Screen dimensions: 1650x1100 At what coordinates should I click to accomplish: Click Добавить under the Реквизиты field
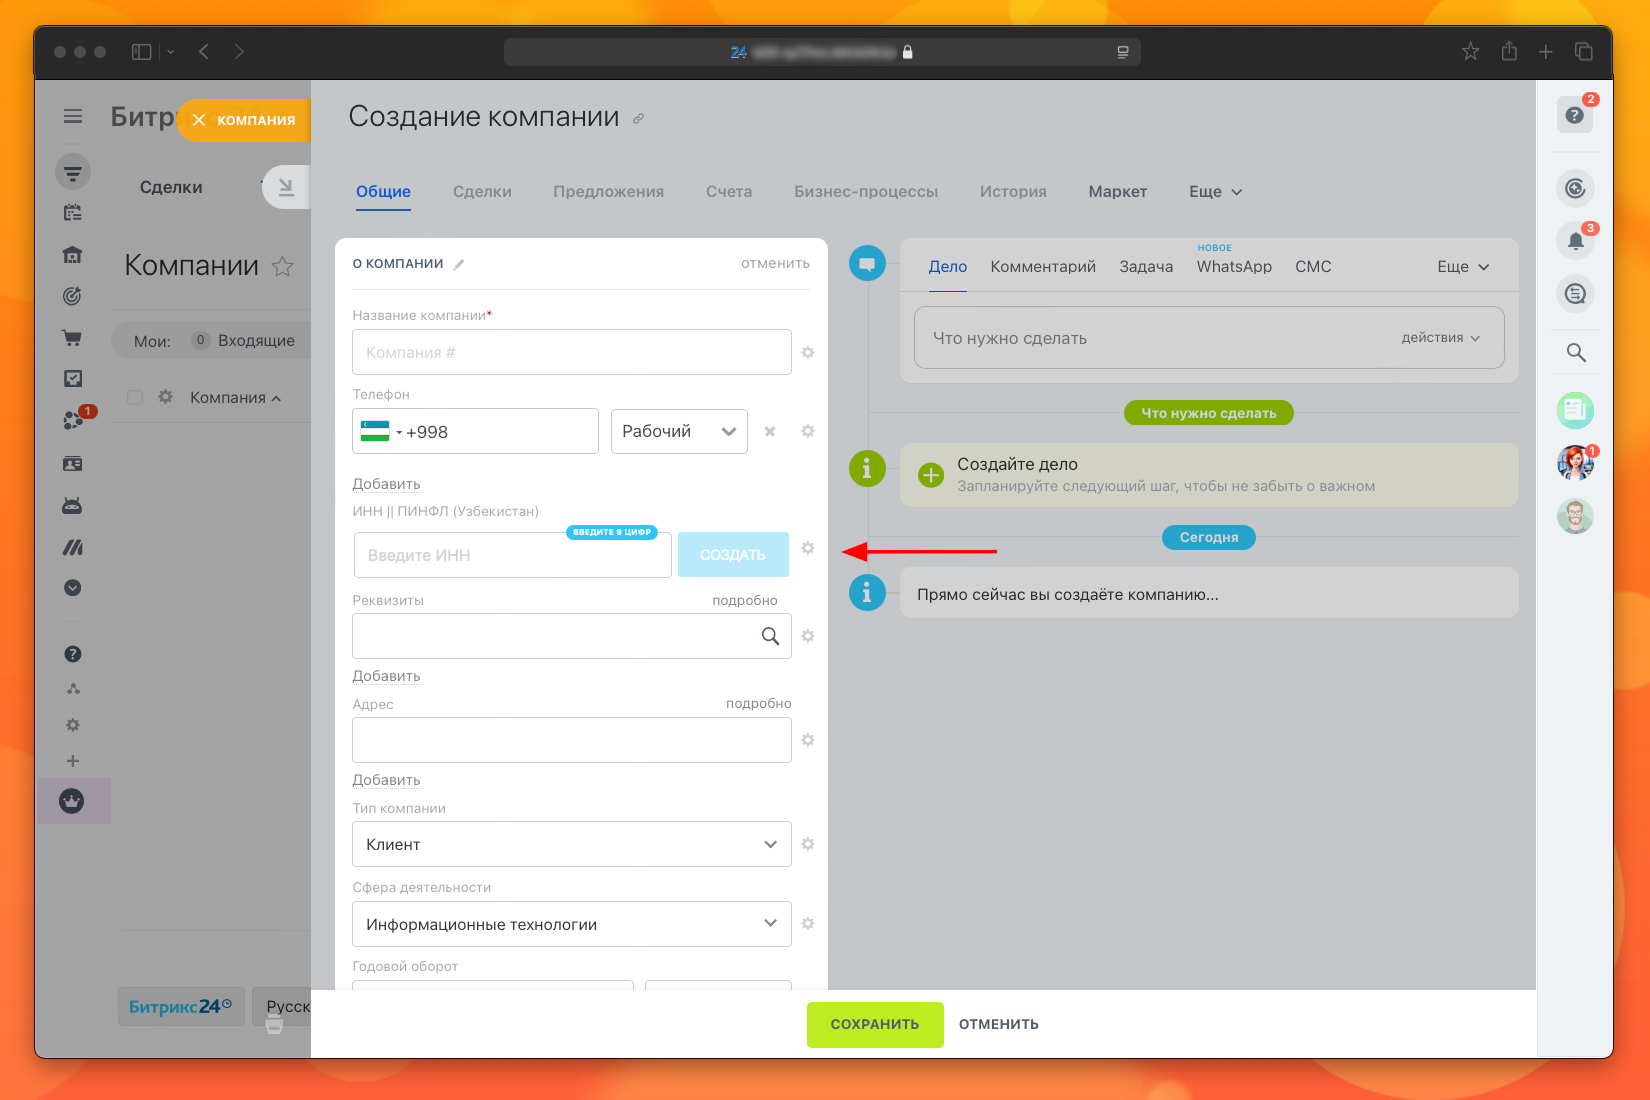point(386,676)
